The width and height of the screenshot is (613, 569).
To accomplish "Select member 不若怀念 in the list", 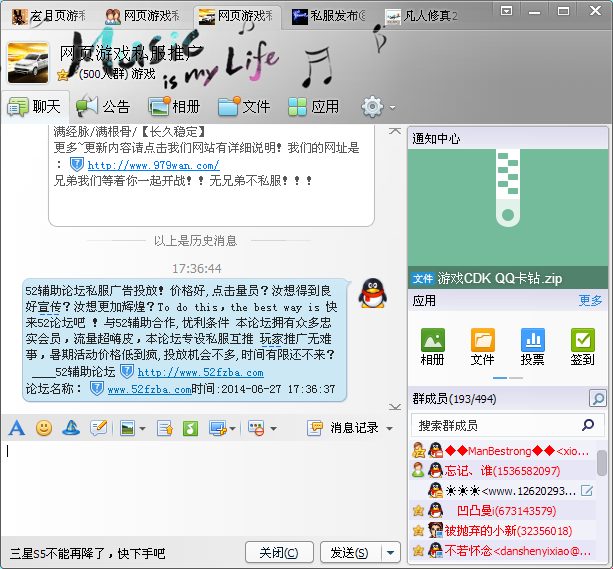I will pos(504,551).
